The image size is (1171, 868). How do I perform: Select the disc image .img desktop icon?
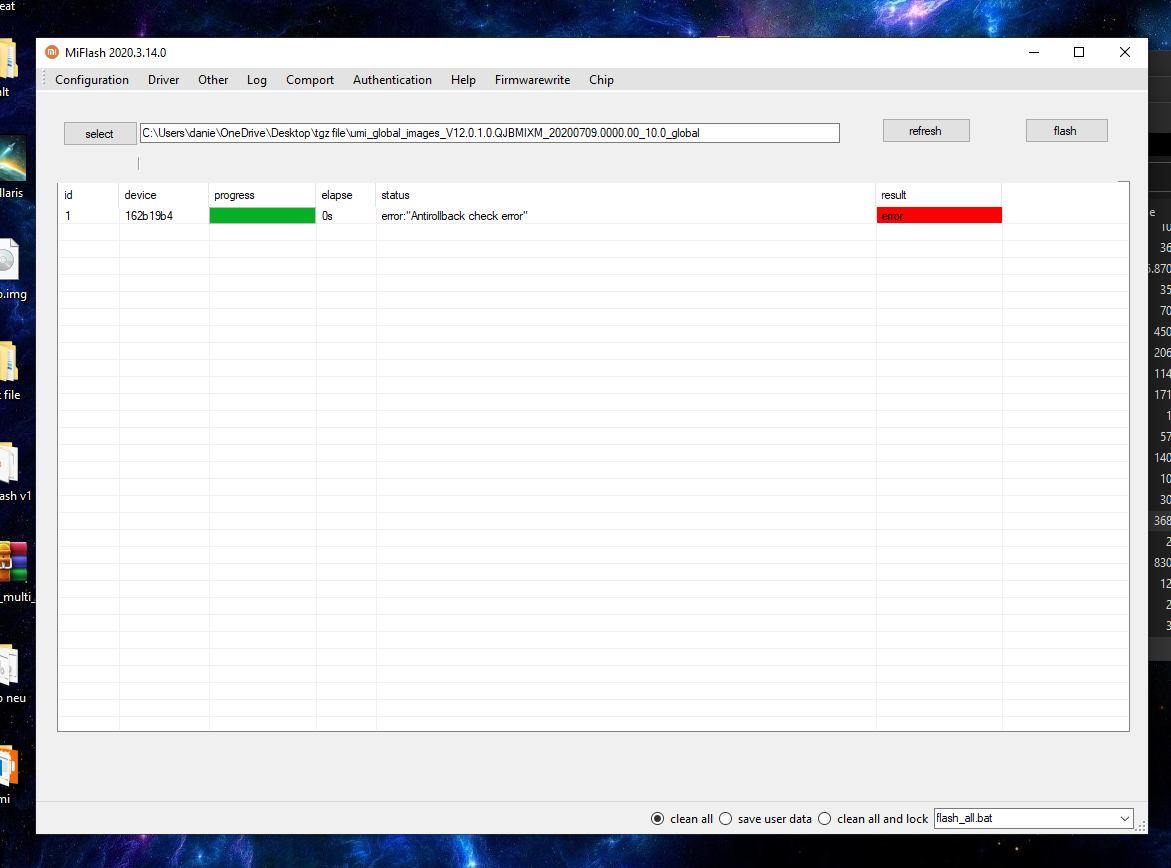click(9, 260)
